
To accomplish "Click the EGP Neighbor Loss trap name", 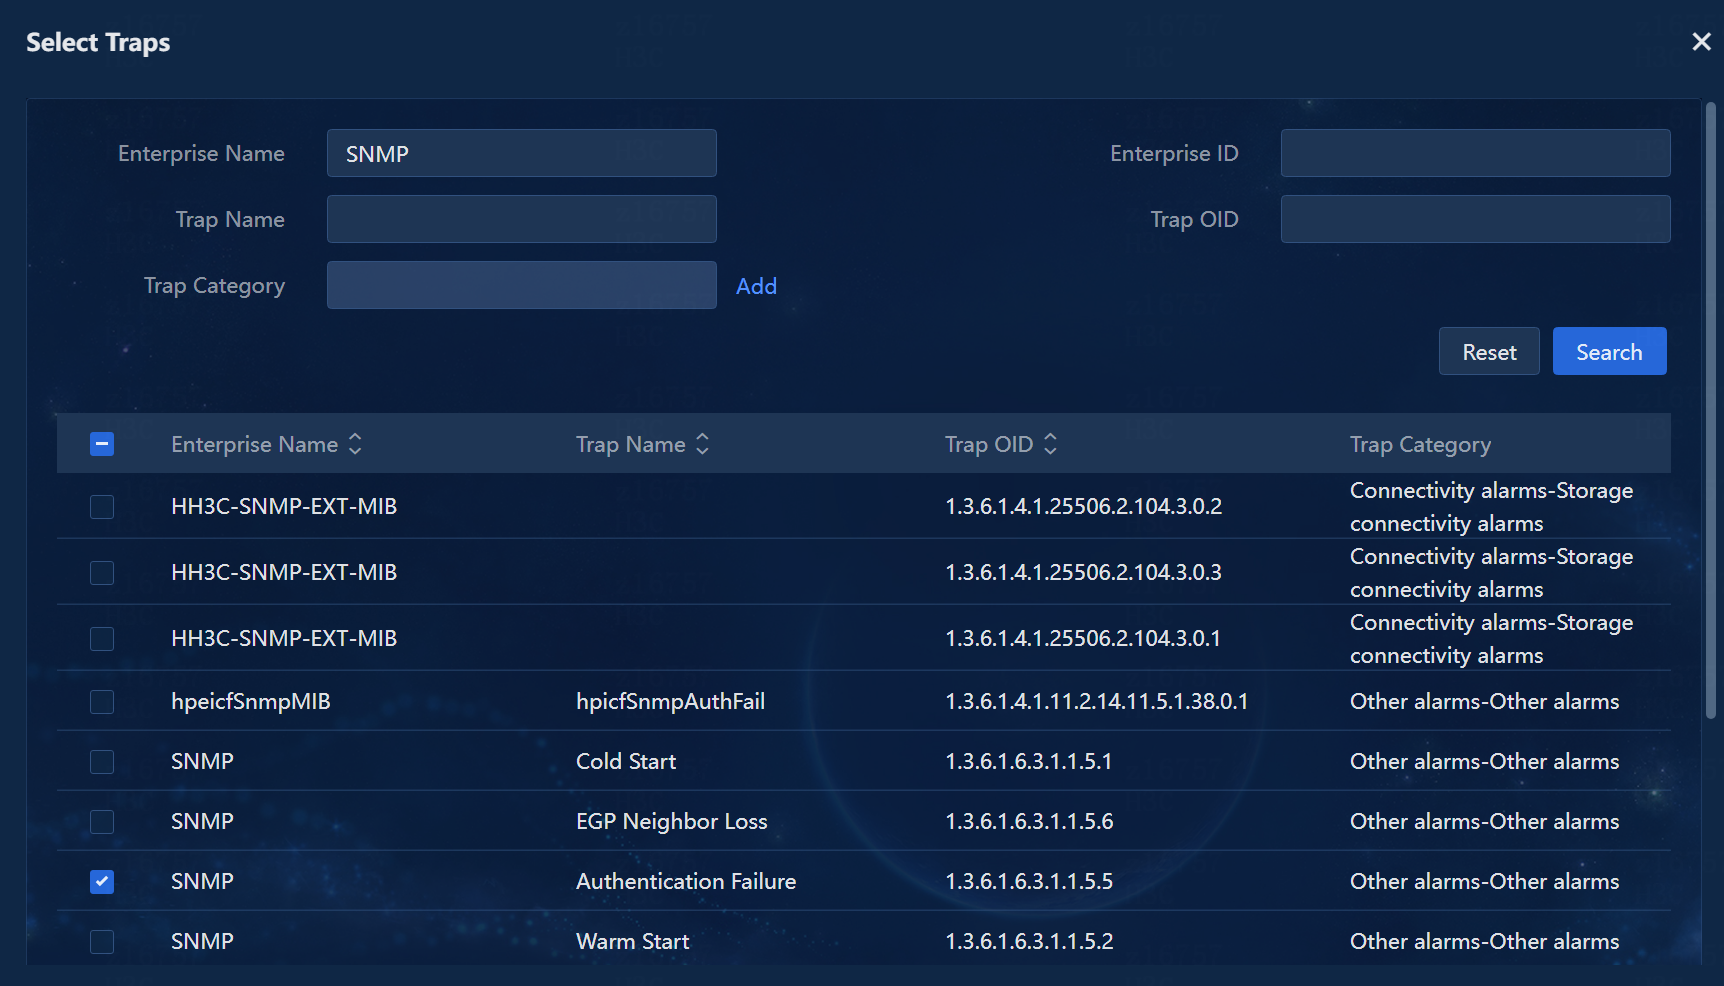I will click(x=672, y=822).
